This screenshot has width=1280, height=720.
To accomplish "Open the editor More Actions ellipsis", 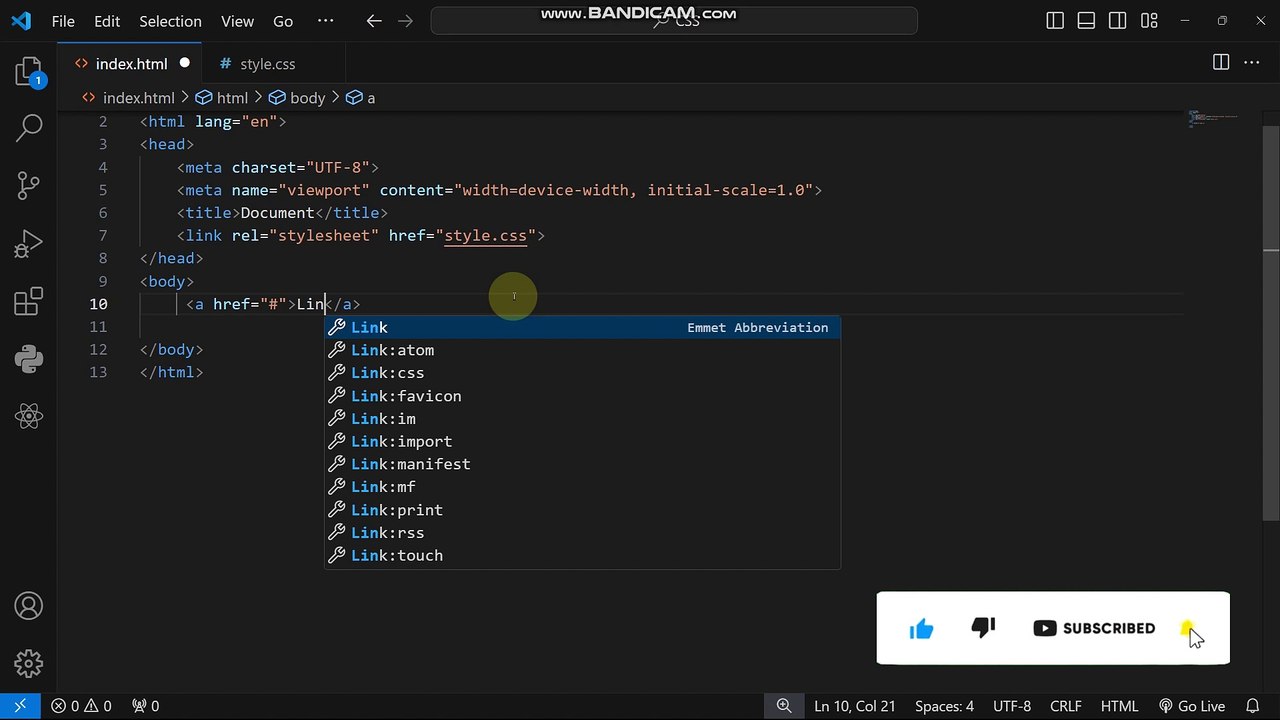I will point(1250,63).
